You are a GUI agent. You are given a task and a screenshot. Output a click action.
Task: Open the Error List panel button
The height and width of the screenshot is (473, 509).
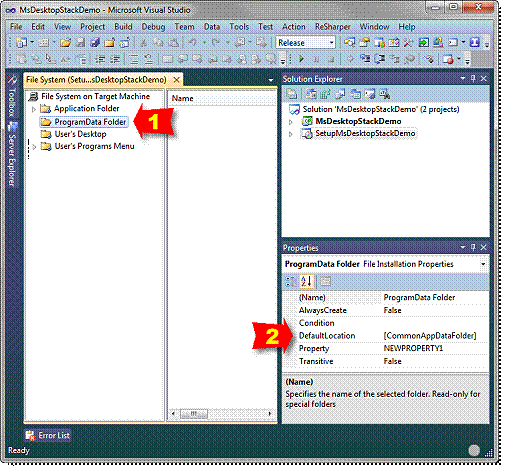(48, 435)
